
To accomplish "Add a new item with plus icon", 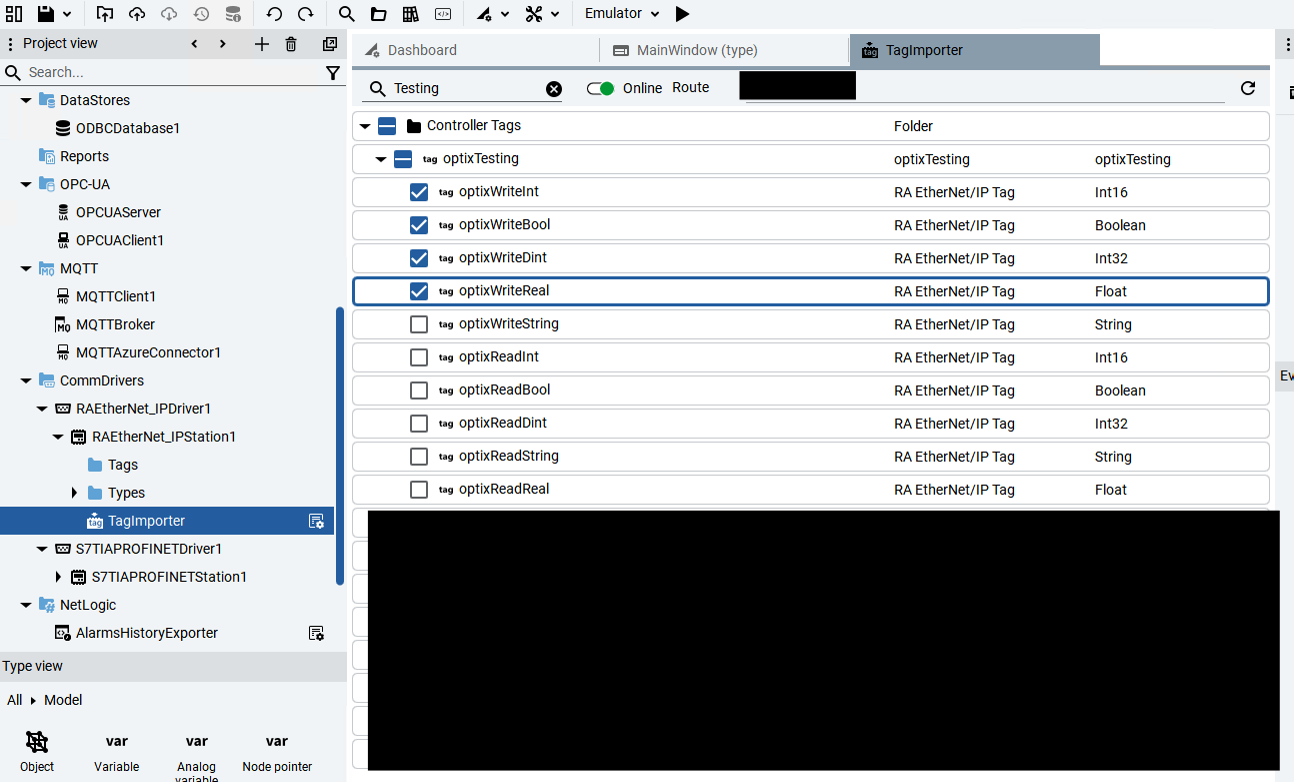I will click(262, 44).
